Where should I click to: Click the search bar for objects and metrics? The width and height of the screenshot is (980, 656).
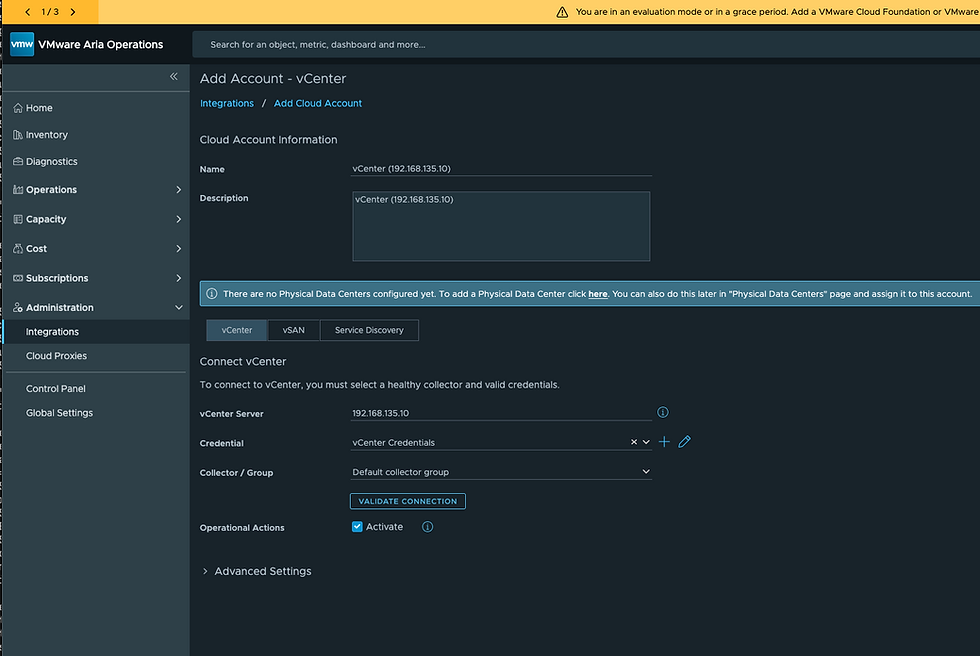pyautogui.click(x=586, y=44)
